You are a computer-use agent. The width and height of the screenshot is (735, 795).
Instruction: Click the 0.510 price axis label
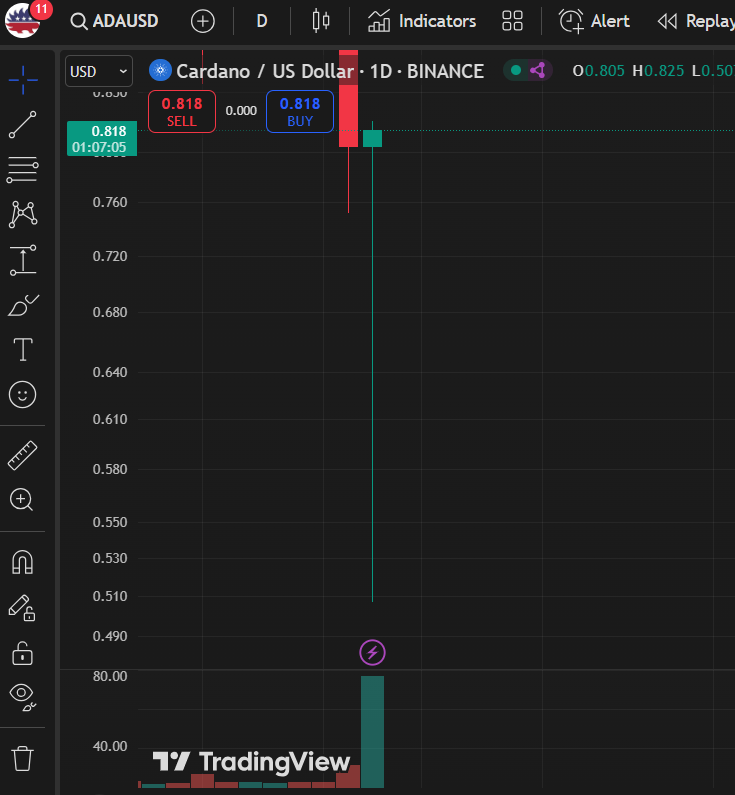(110, 596)
